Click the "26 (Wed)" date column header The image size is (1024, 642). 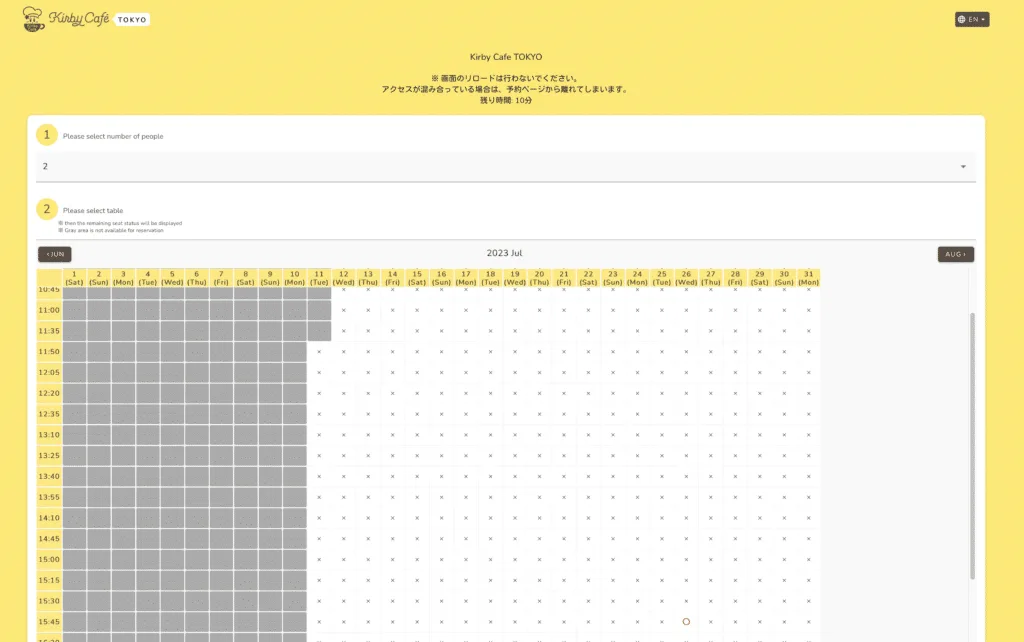coord(686,278)
